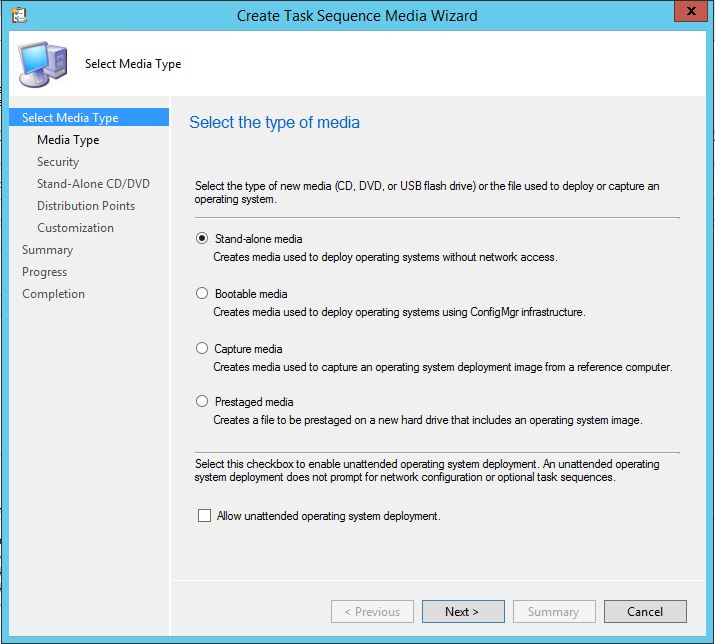715x644 pixels.
Task: Click the Next button
Action: click(x=462, y=611)
